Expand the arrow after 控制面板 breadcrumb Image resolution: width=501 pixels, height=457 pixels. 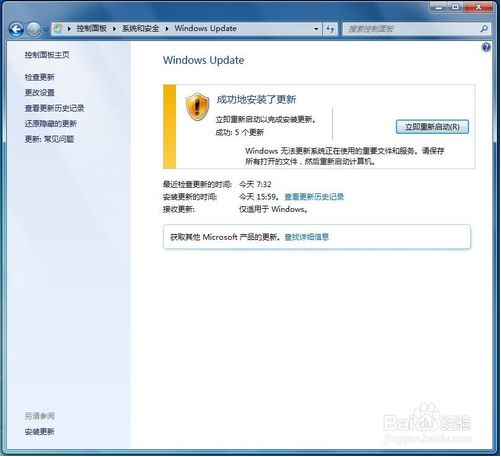(x=114, y=29)
